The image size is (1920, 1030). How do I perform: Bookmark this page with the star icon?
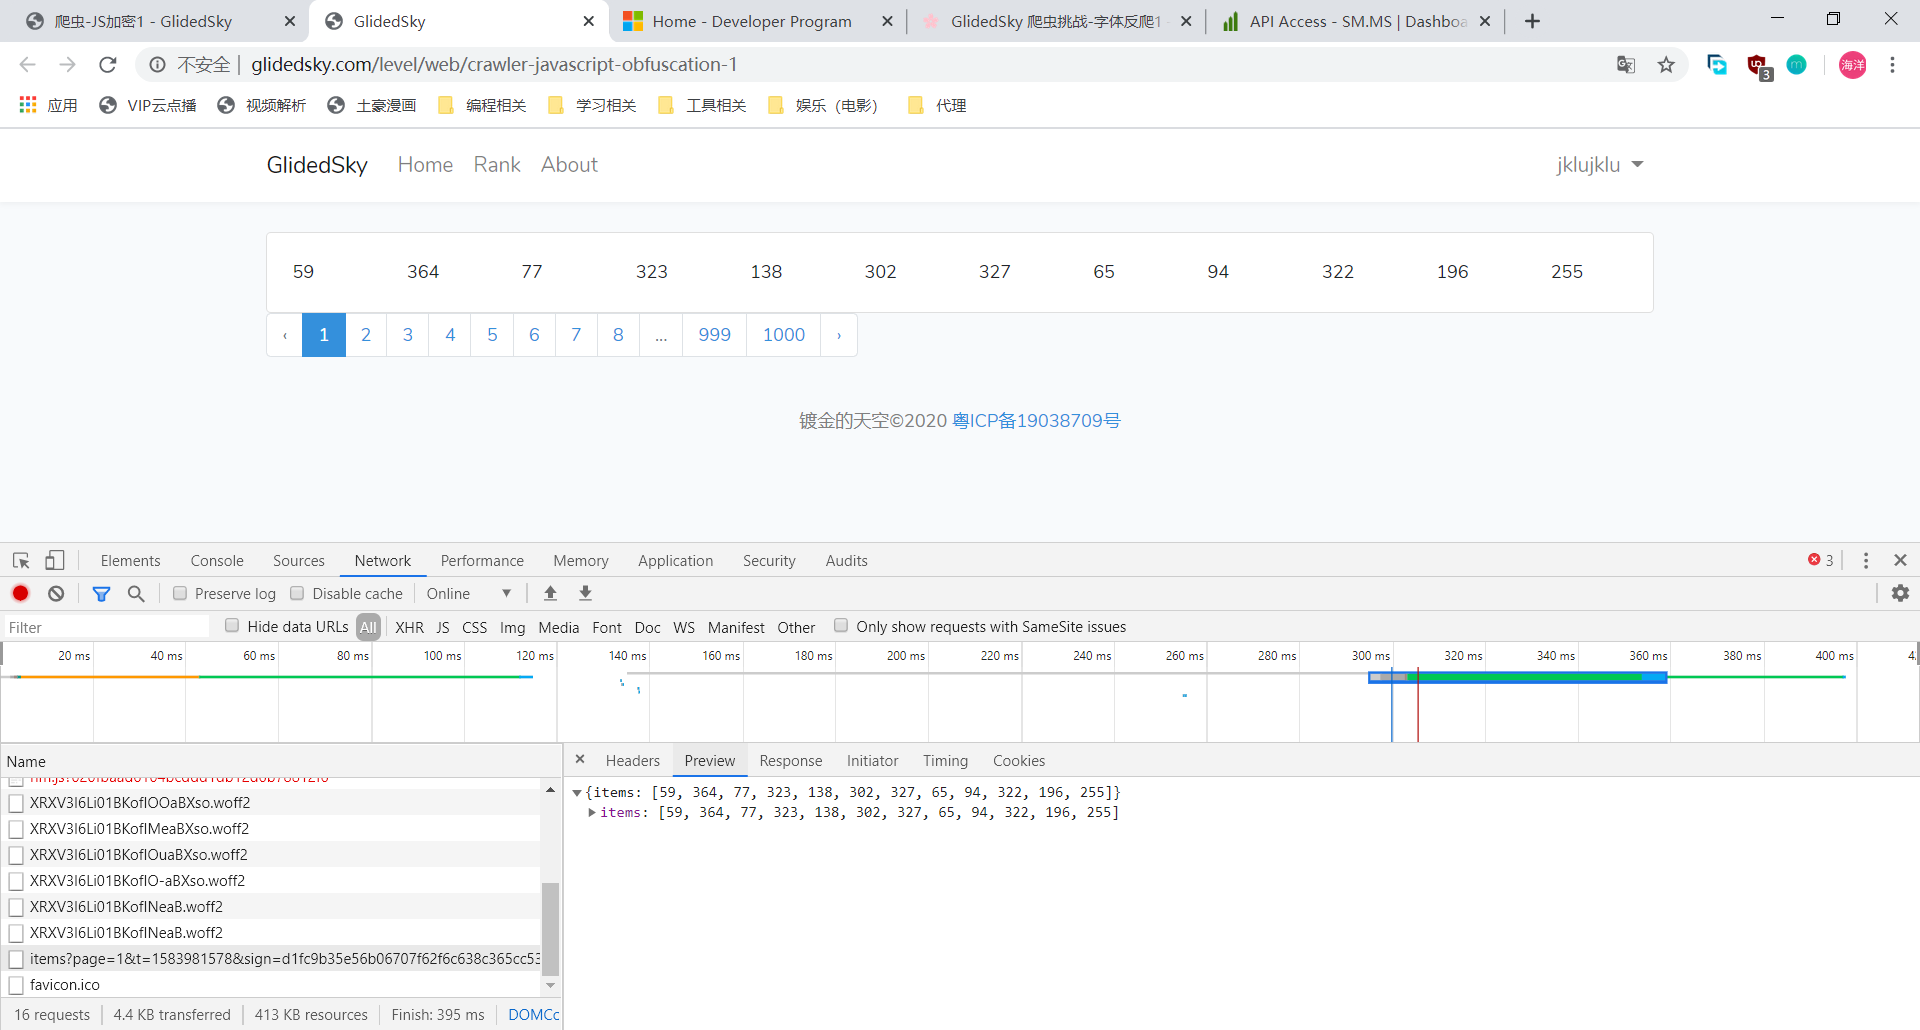[x=1666, y=65]
